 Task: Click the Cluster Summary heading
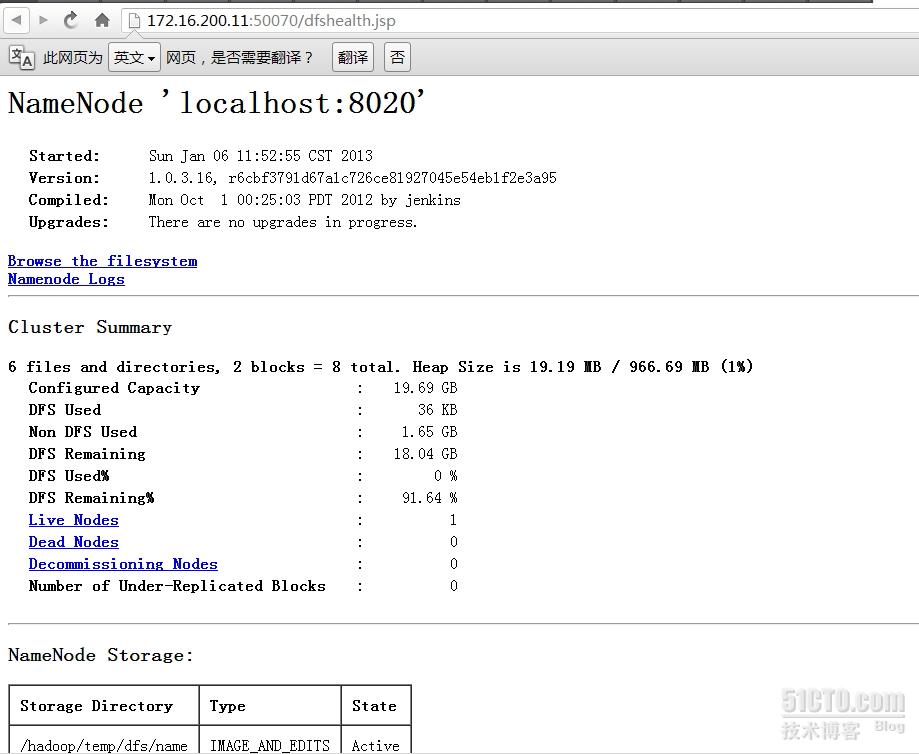tap(90, 327)
